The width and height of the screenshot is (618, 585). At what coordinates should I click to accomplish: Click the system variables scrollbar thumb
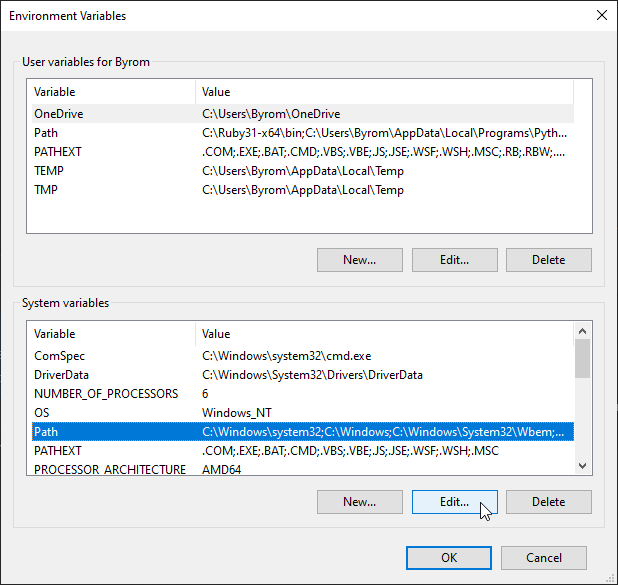pyautogui.click(x=583, y=358)
